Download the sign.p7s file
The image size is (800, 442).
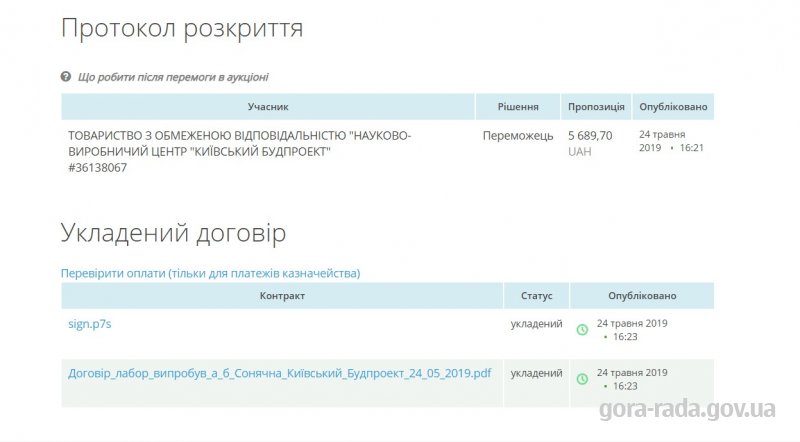(90, 324)
